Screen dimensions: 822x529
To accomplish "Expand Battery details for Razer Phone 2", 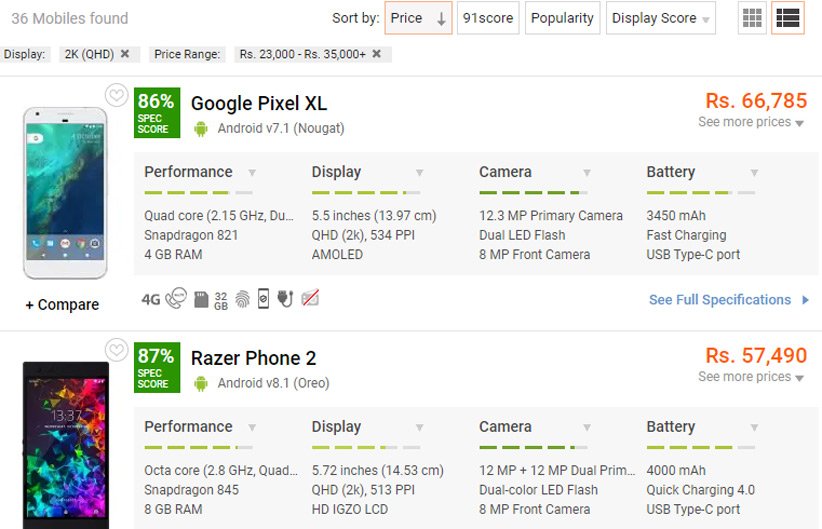I will (x=754, y=427).
